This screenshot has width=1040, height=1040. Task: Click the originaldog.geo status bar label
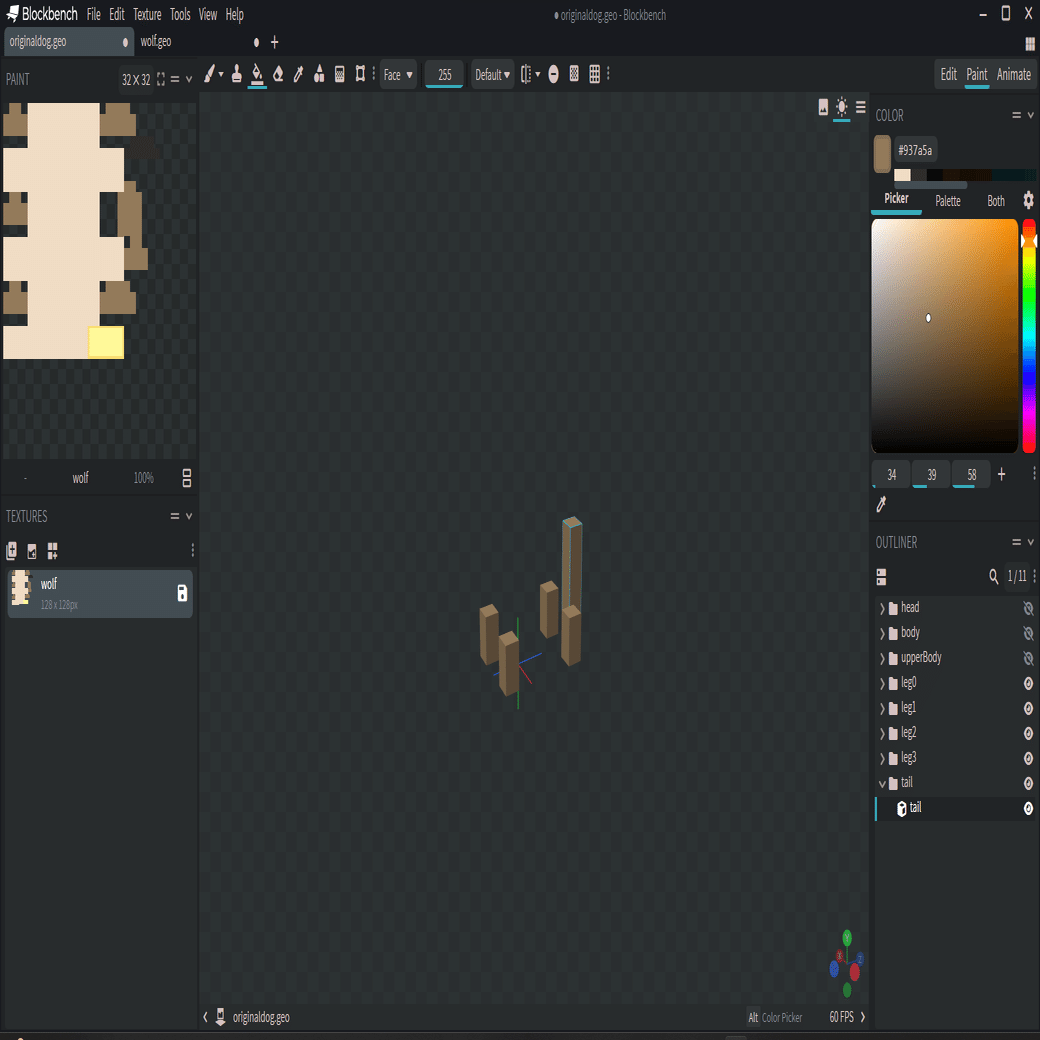[261, 1017]
